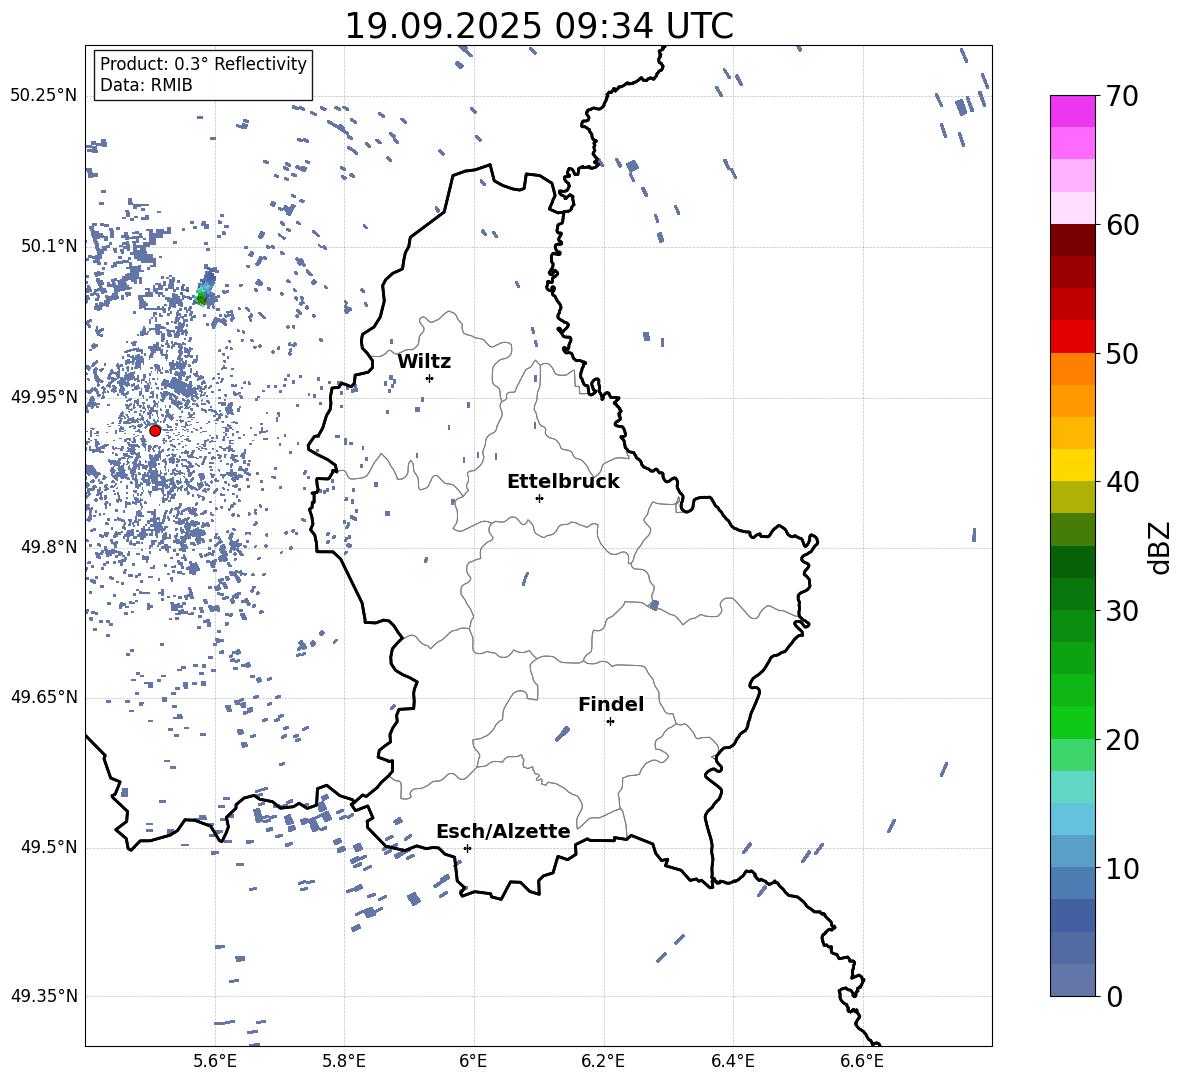This screenshot has width=1184, height=1081.
Task: Select the Ettelbruck city label
Action: click(x=563, y=482)
